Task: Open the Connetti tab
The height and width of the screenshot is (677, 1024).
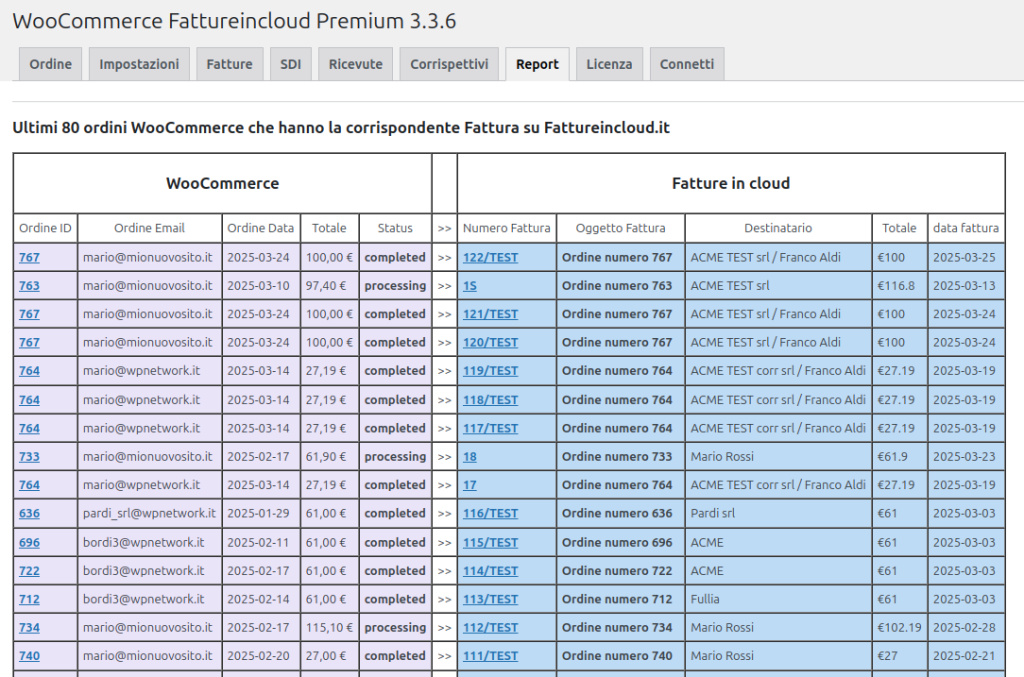Action: (x=687, y=64)
